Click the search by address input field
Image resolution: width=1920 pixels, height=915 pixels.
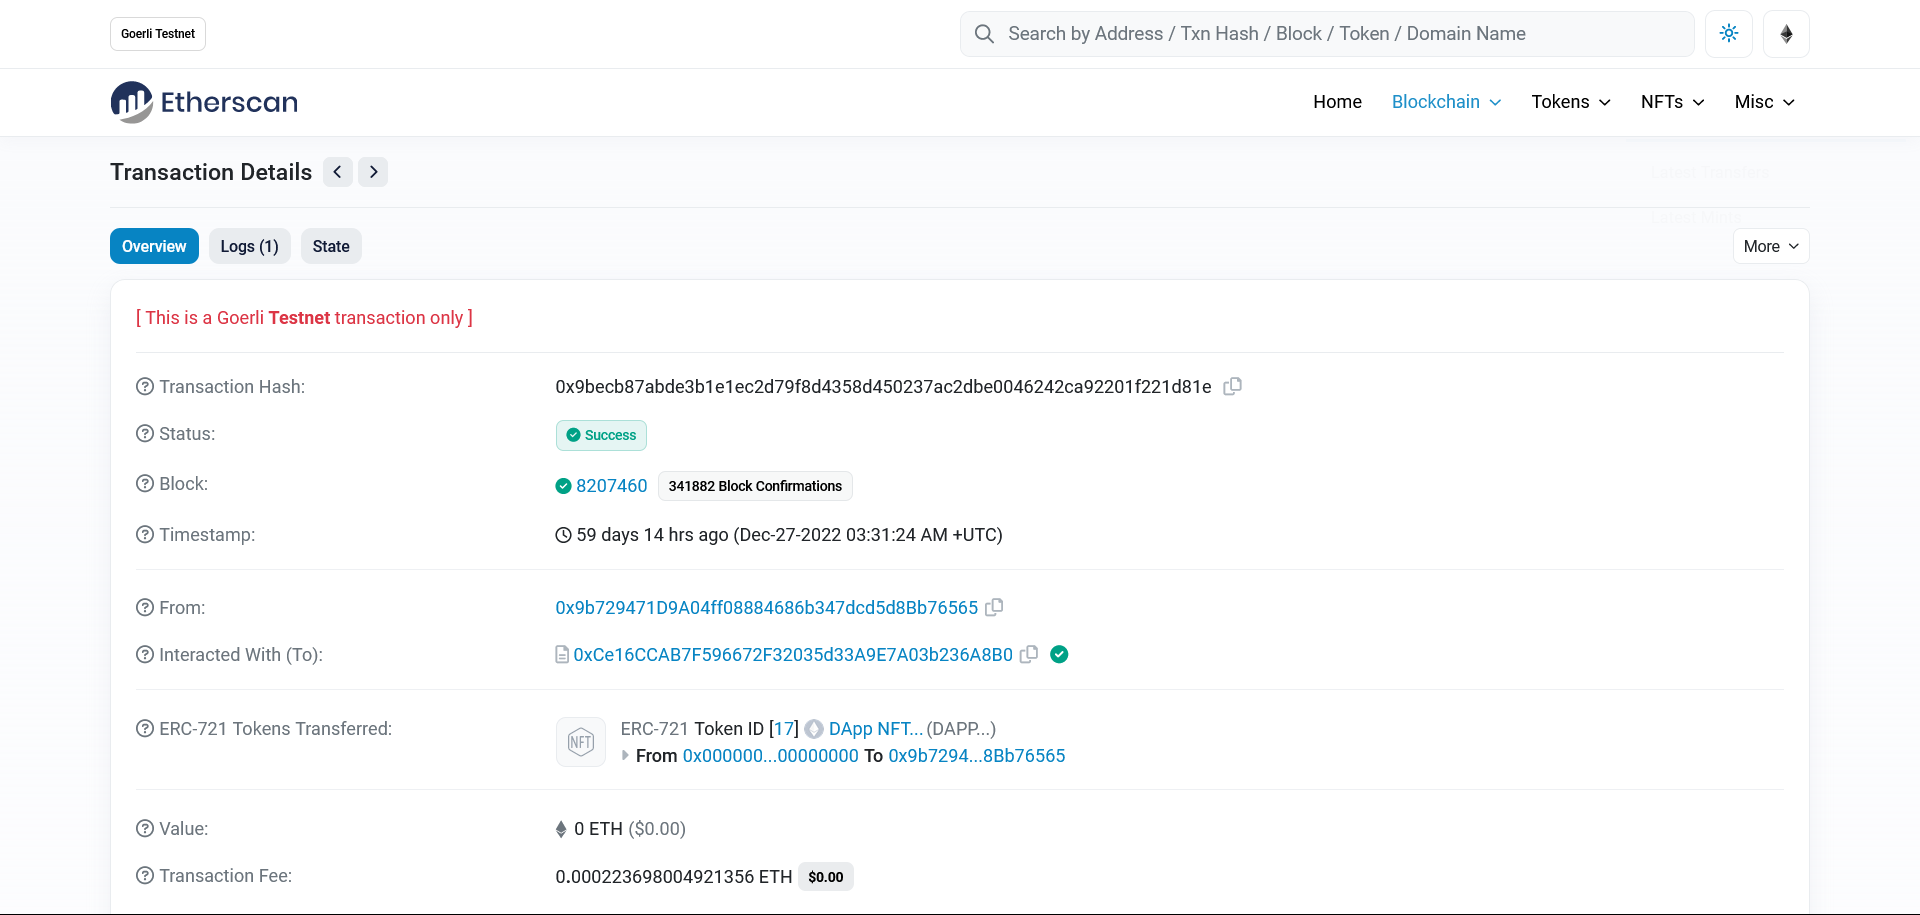pyautogui.click(x=1250, y=33)
